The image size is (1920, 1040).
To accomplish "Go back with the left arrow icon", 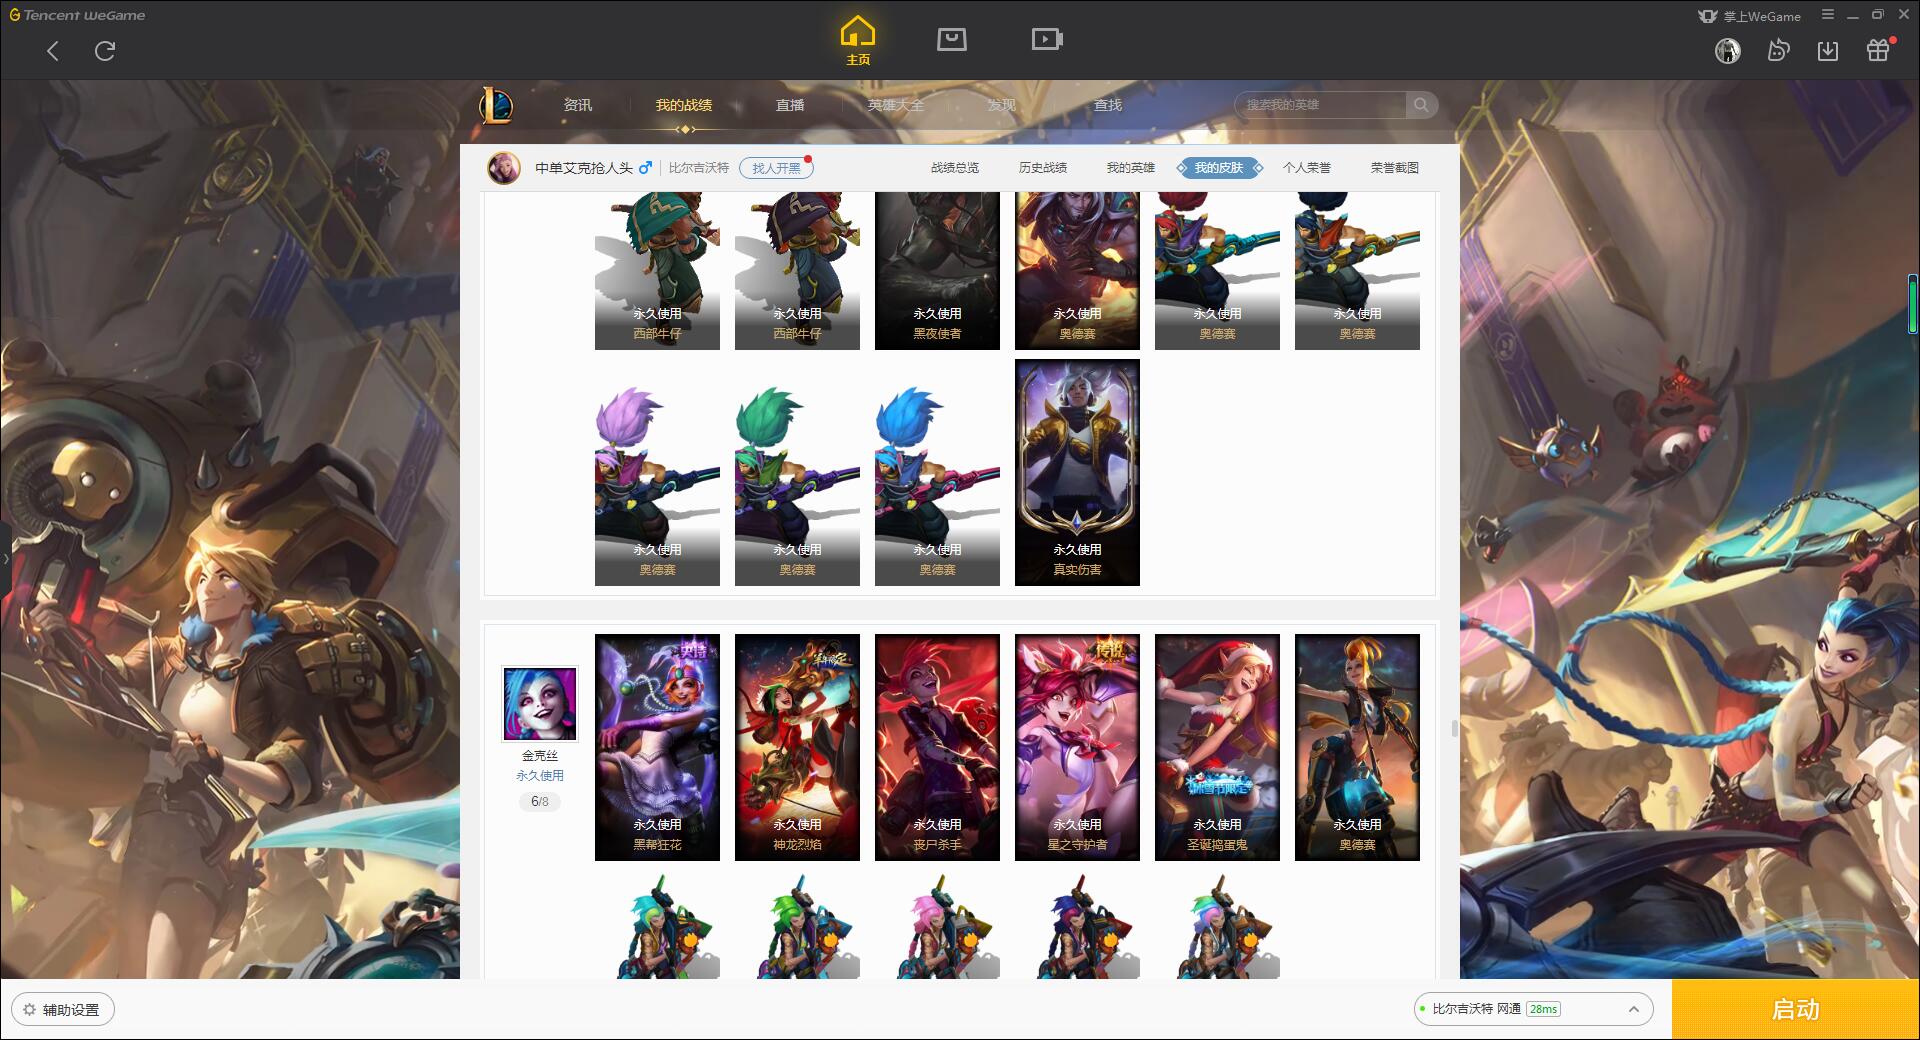I will tap(53, 51).
